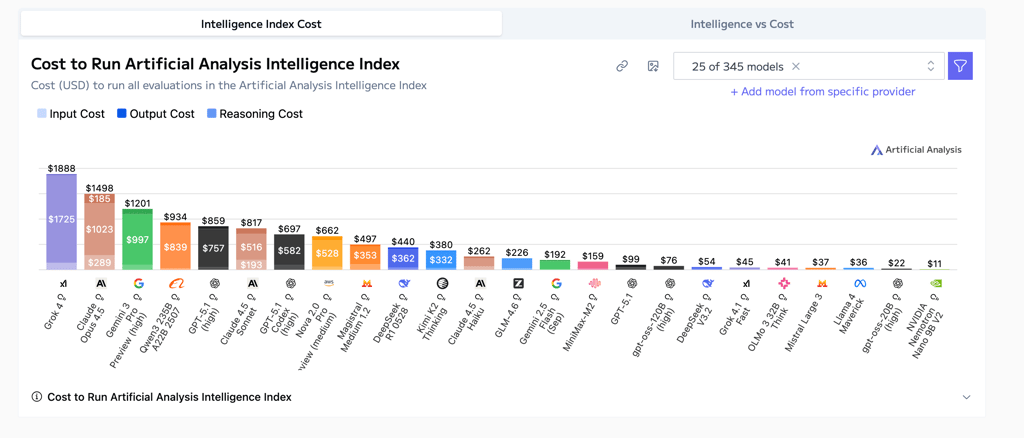This screenshot has width=1024, height=438.
Task: Click the info icon beside the bottom Cost to Run title
Action: point(37,397)
